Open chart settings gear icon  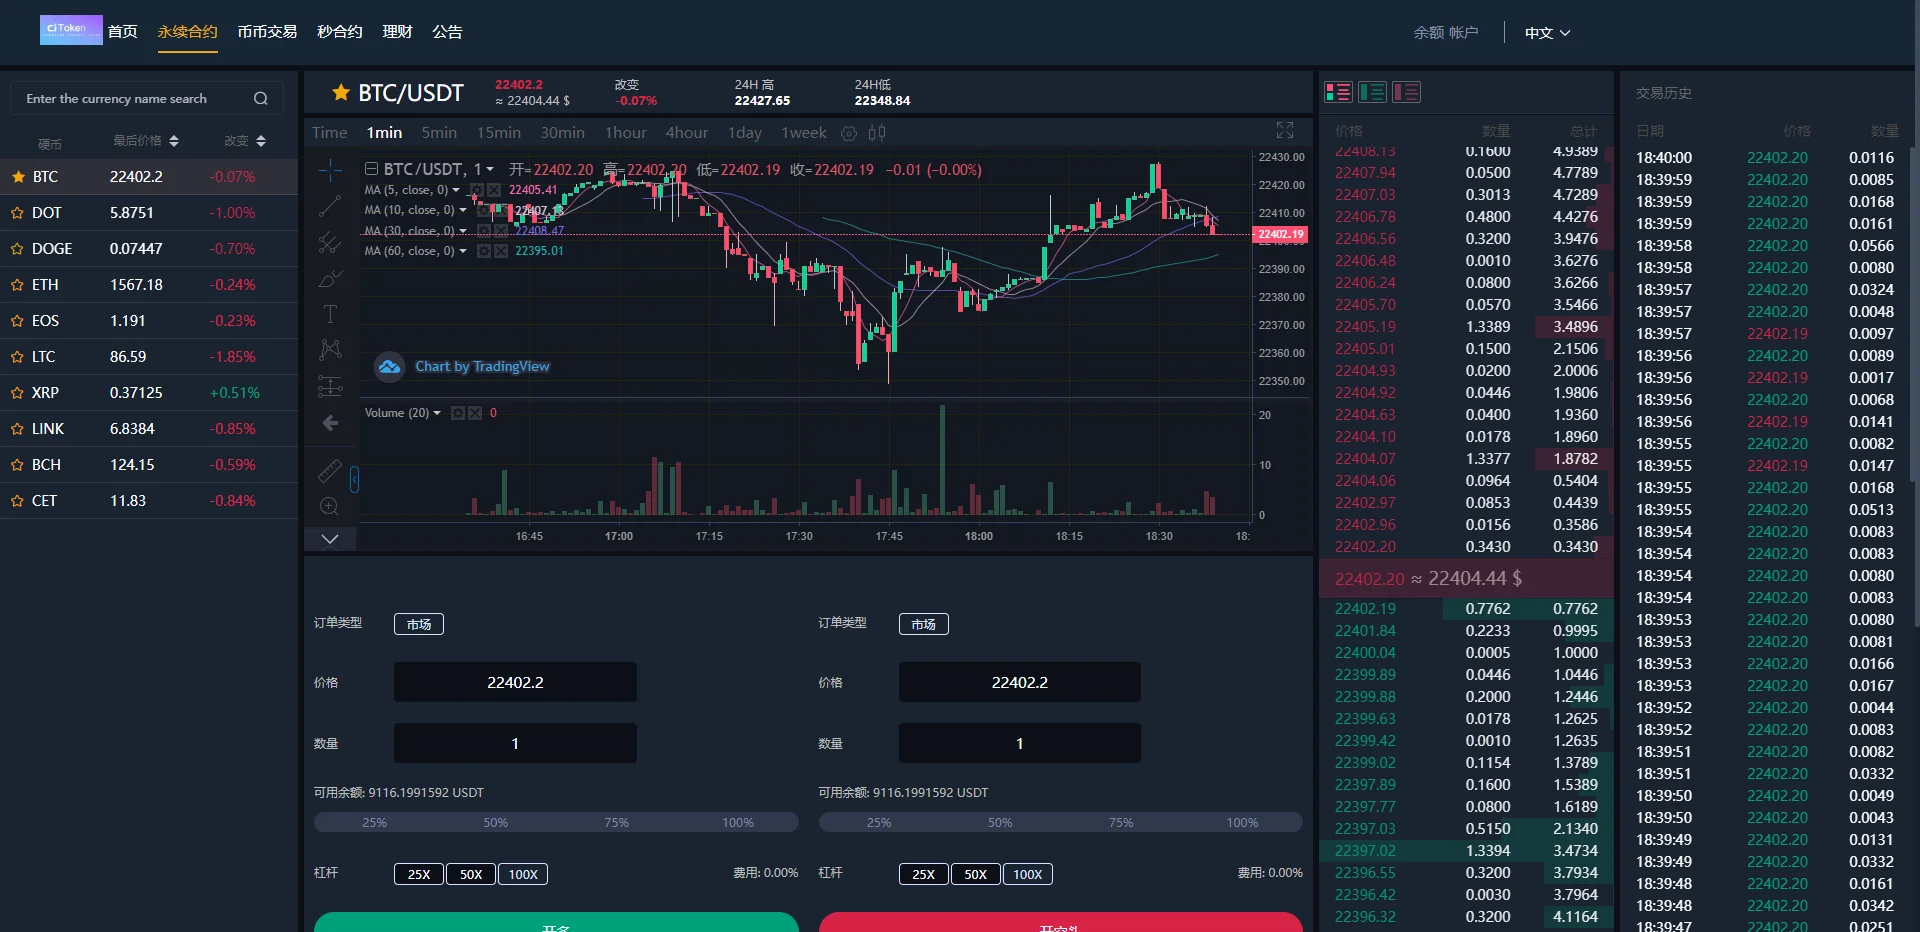[849, 133]
